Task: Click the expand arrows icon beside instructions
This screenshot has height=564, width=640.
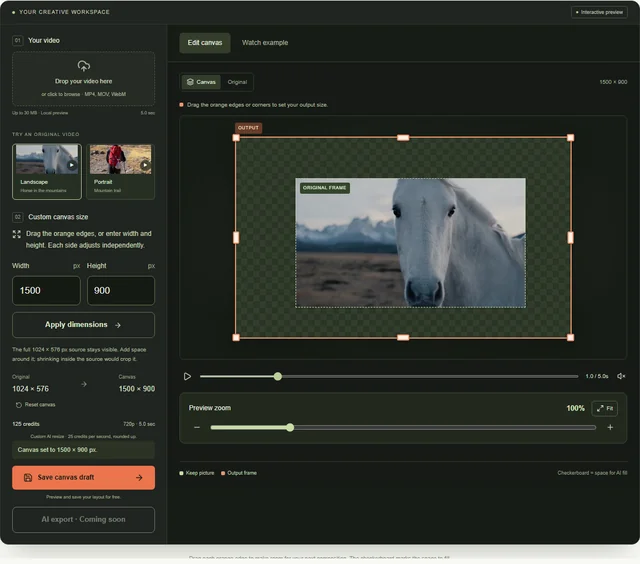Action: [17, 234]
